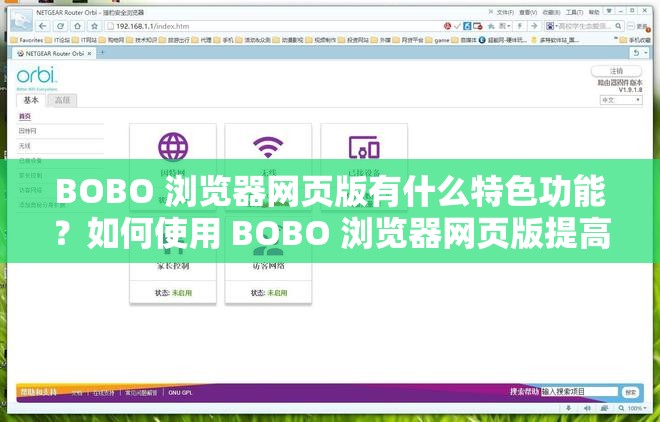660x422 pixels.
Task: Open the 查看(V) menu
Action: [528, 13]
